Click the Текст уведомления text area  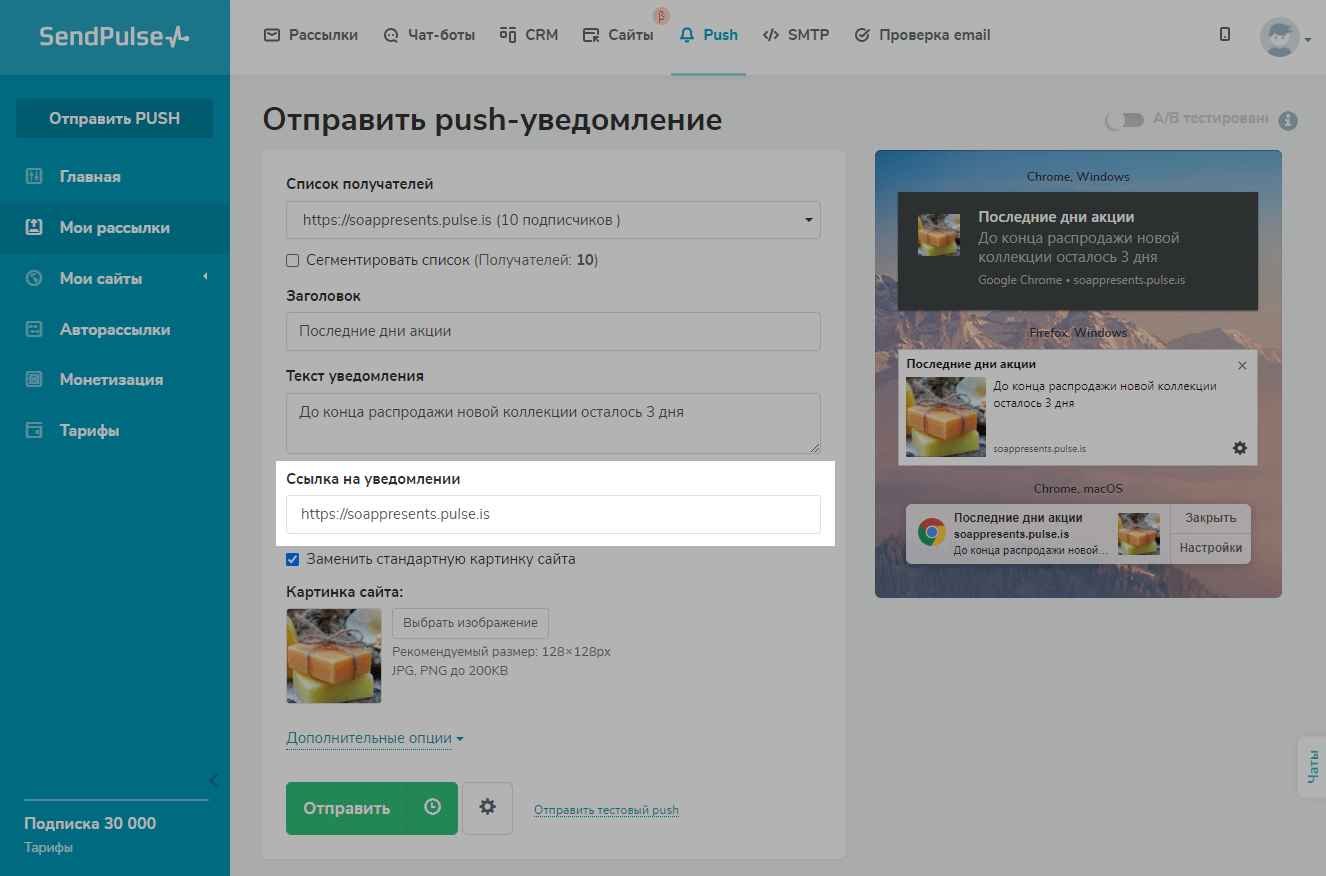pyautogui.click(x=553, y=423)
